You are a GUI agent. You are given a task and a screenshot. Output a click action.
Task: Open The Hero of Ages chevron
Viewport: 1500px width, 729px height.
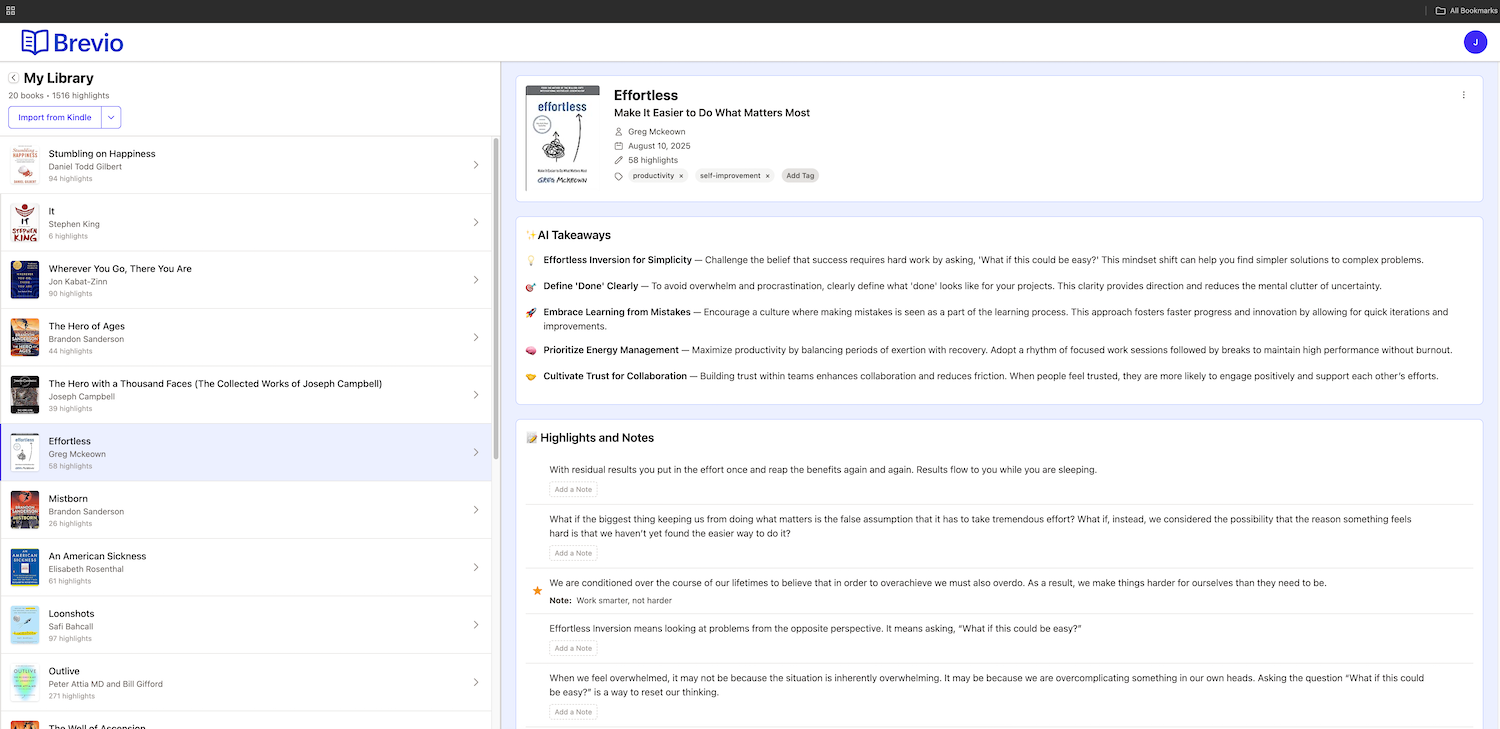click(x=476, y=338)
